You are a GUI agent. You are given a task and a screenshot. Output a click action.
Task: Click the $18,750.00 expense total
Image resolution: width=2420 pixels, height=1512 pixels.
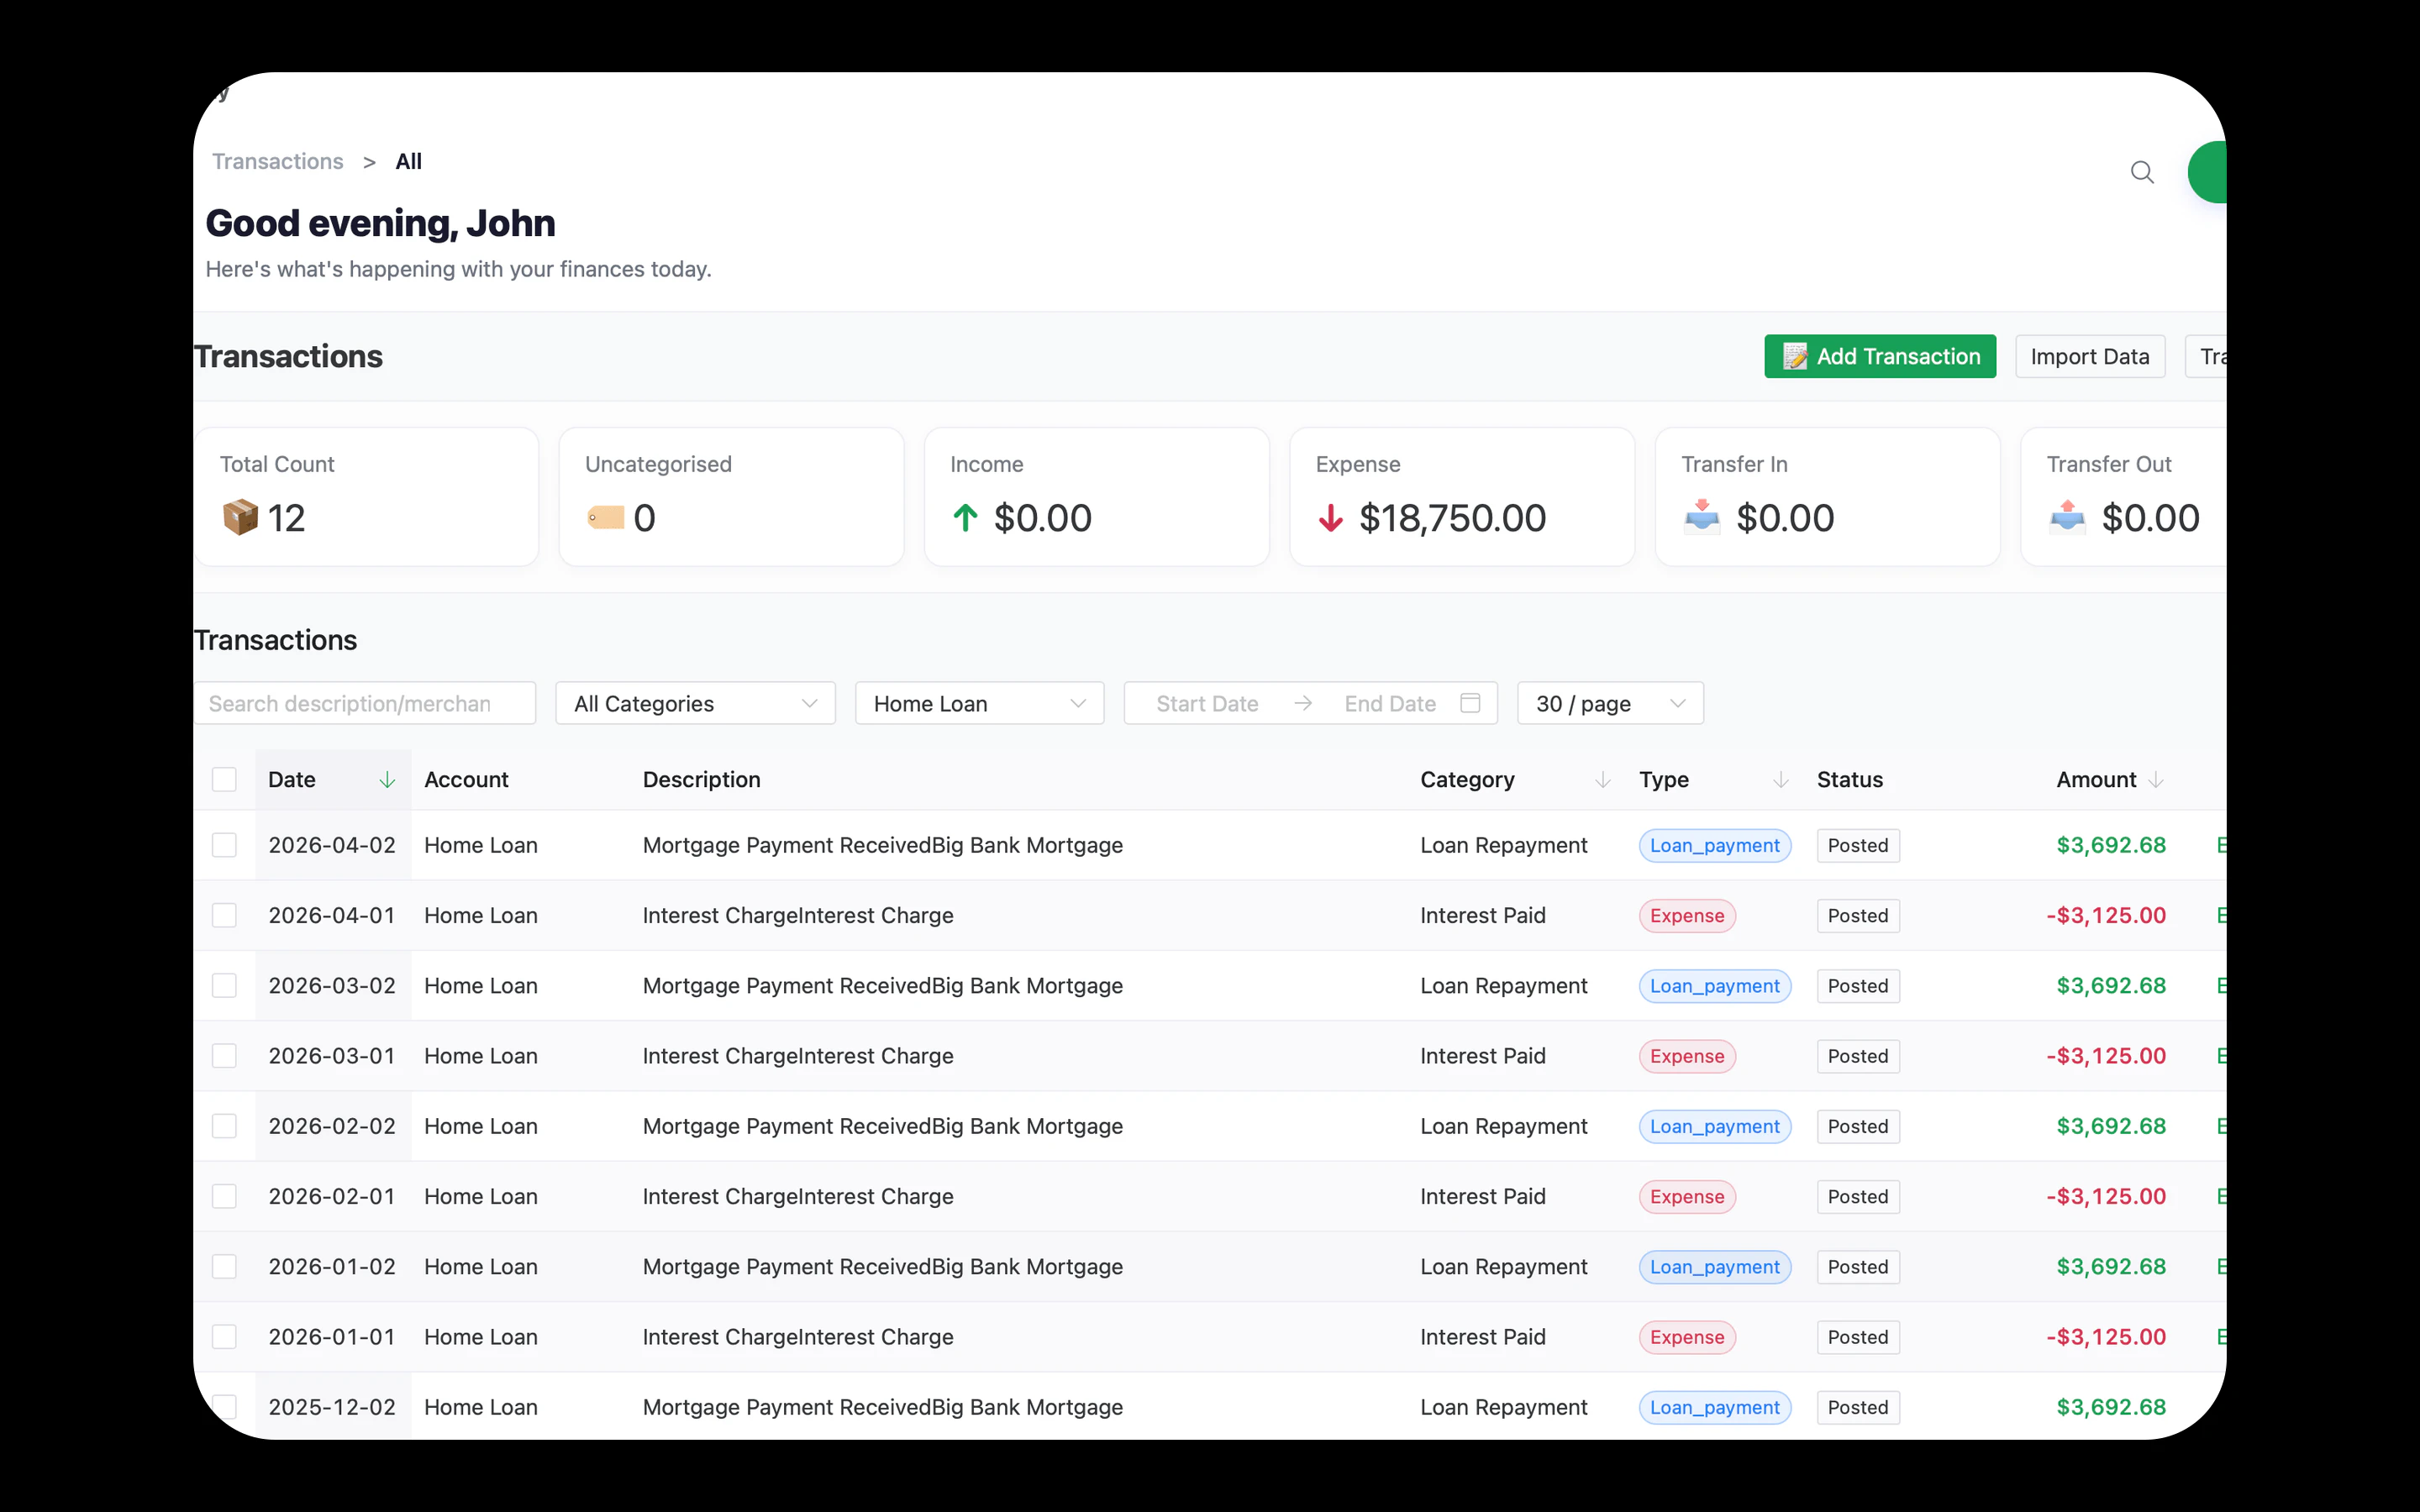(x=1452, y=517)
